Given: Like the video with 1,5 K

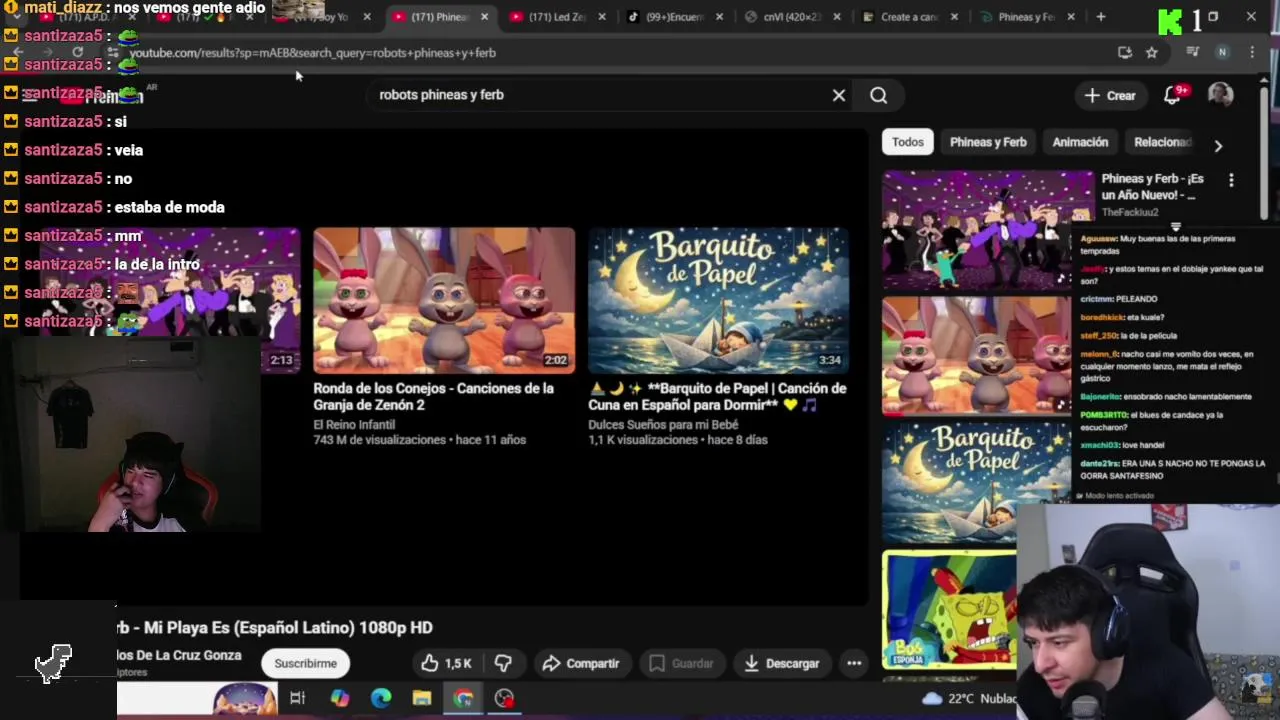Looking at the screenshot, I should [446, 663].
